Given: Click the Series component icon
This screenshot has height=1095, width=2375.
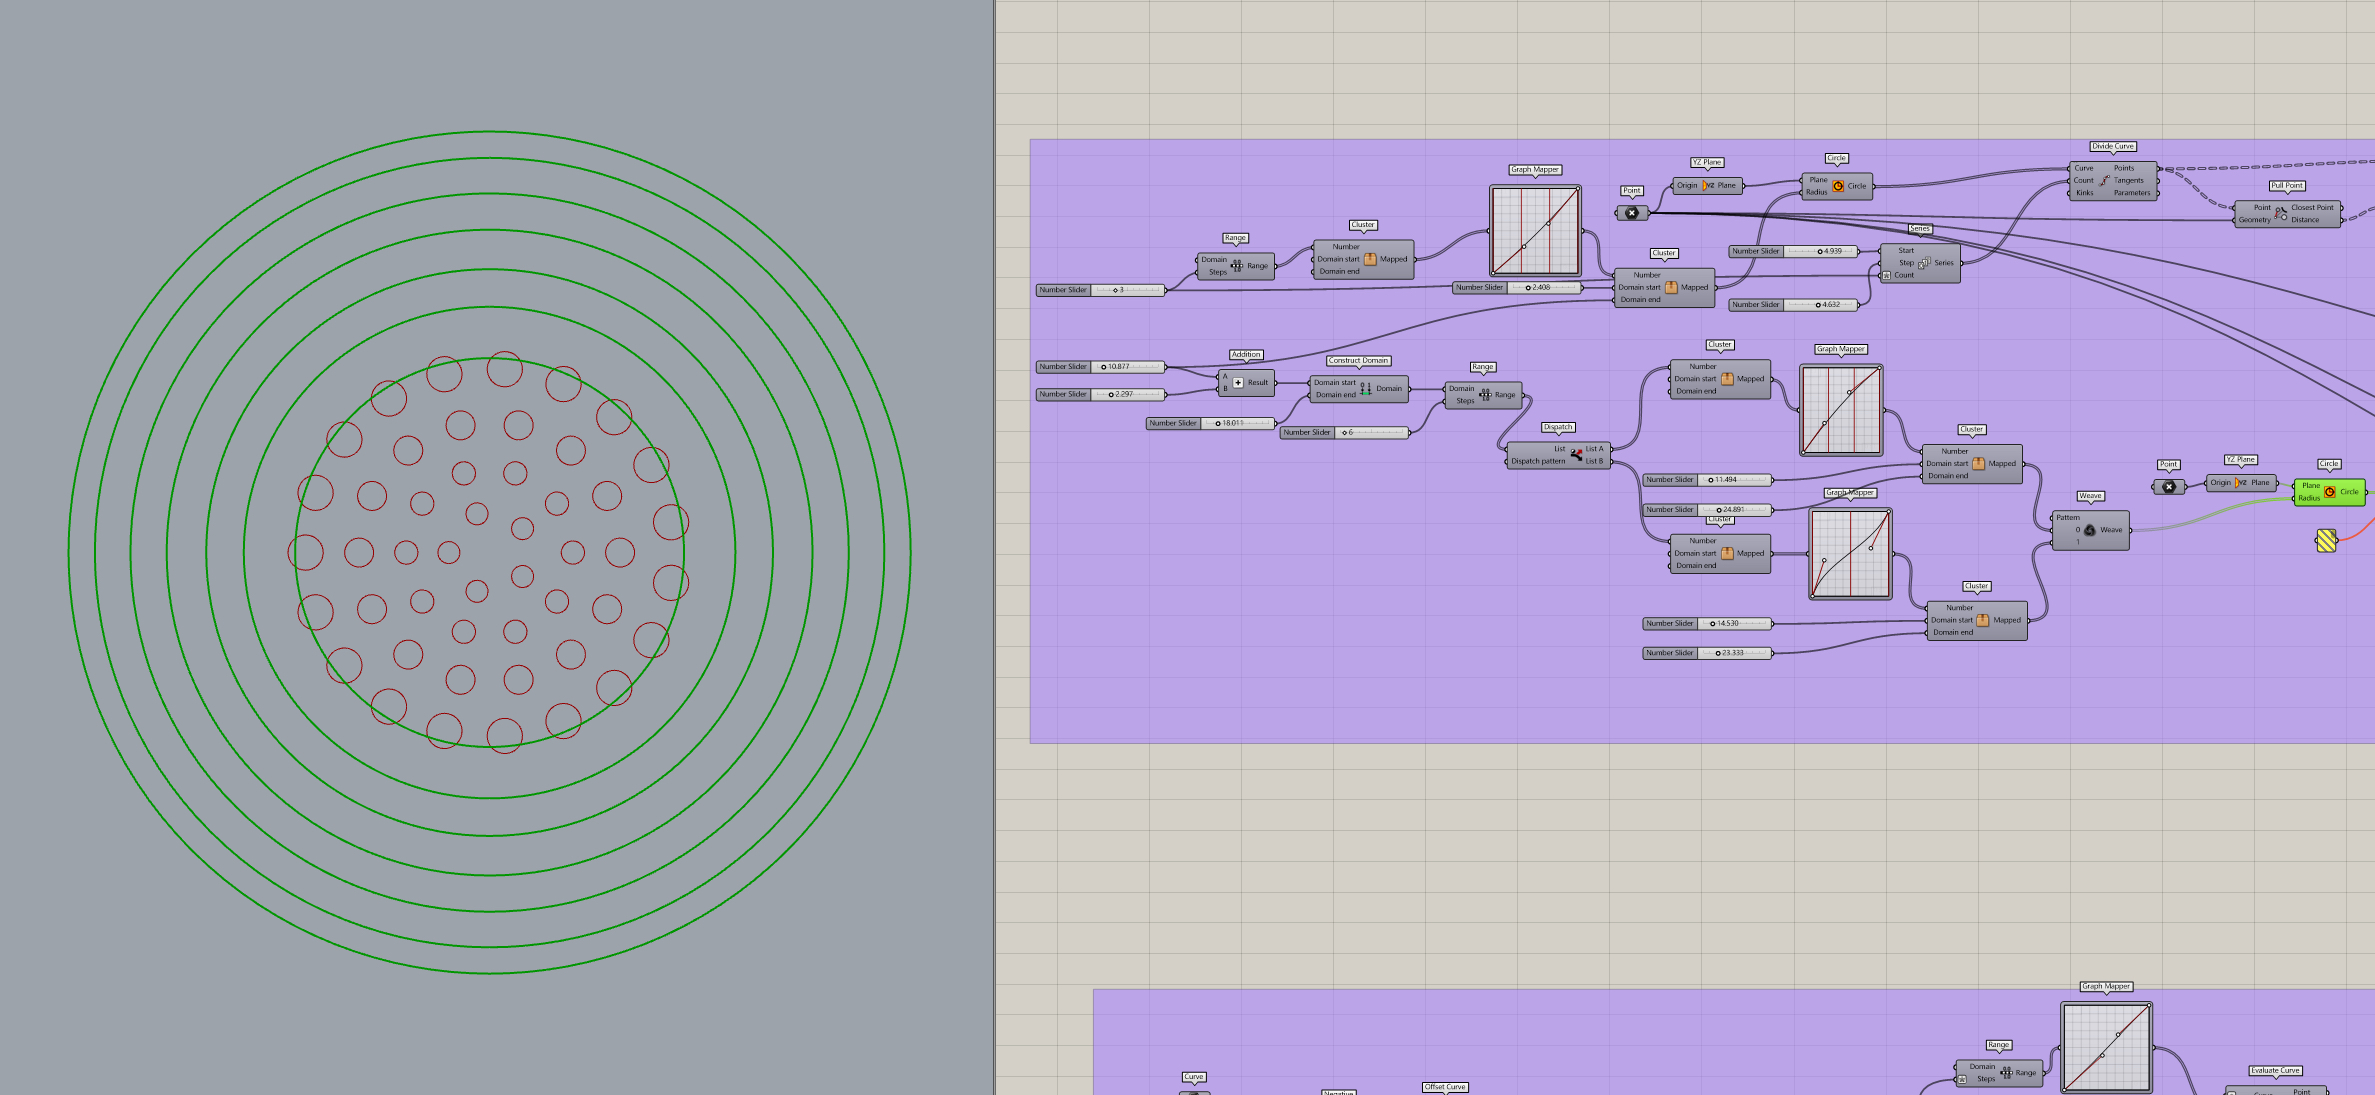Looking at the screenshot, I should pyautogui.click(x=1924, y=263).
